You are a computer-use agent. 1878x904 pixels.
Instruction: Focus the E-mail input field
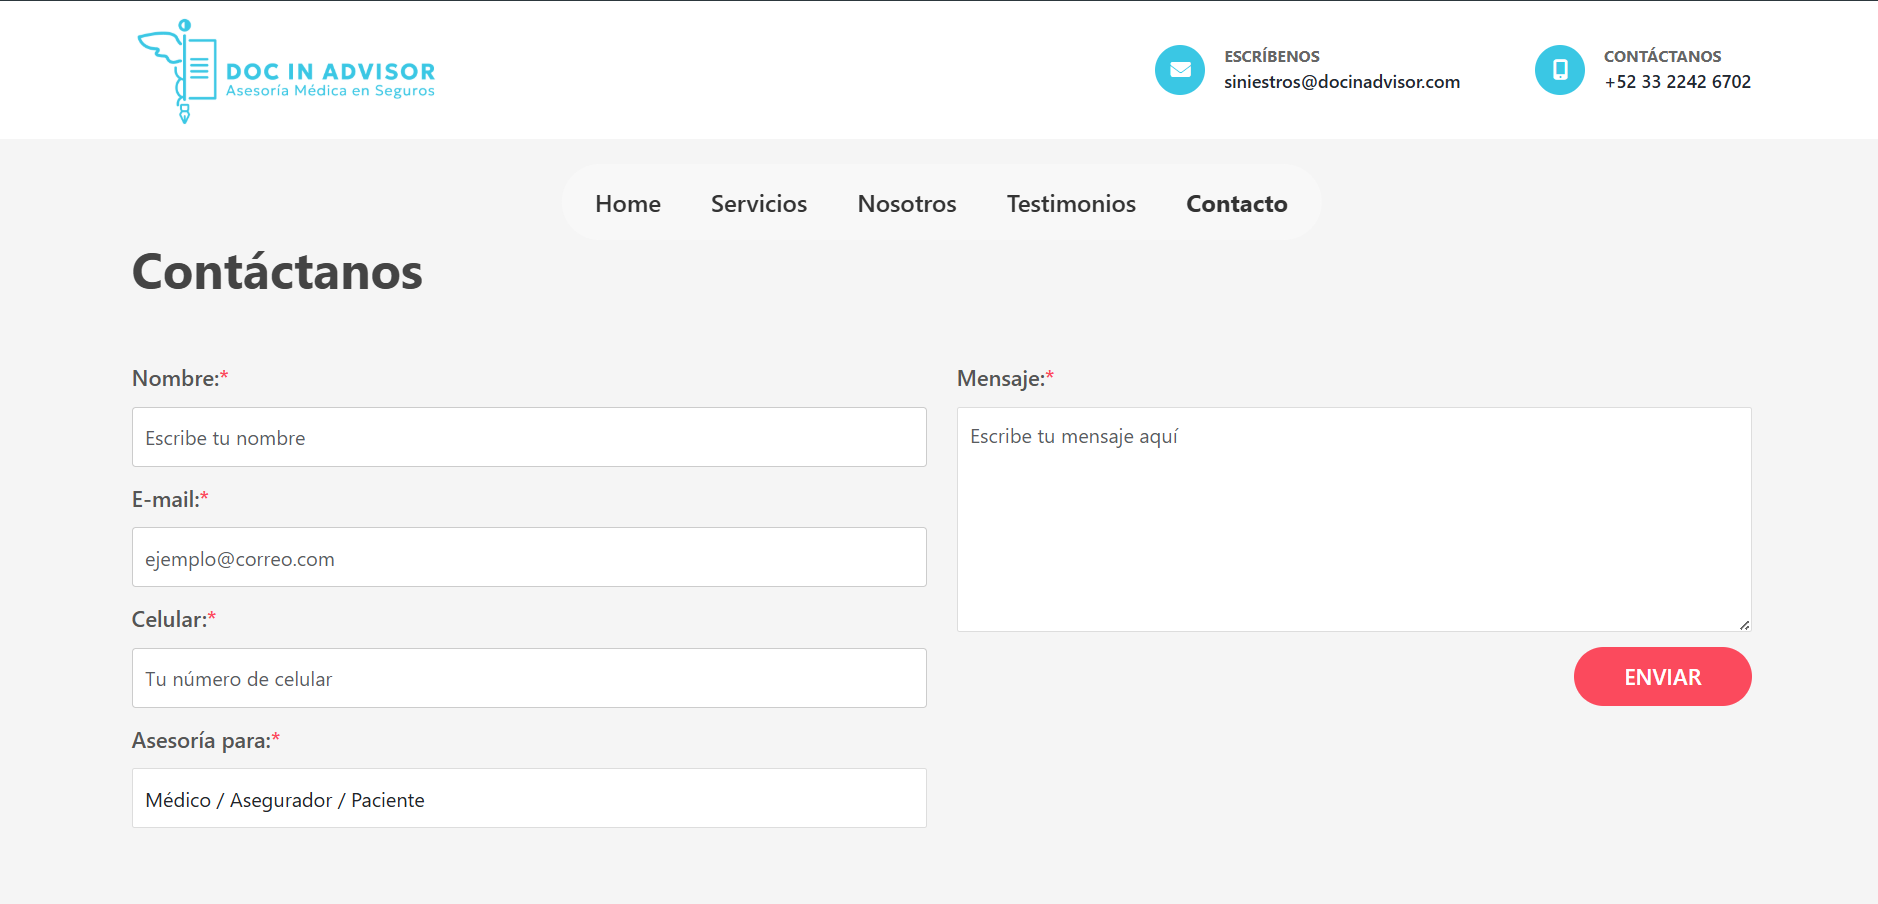529,557
